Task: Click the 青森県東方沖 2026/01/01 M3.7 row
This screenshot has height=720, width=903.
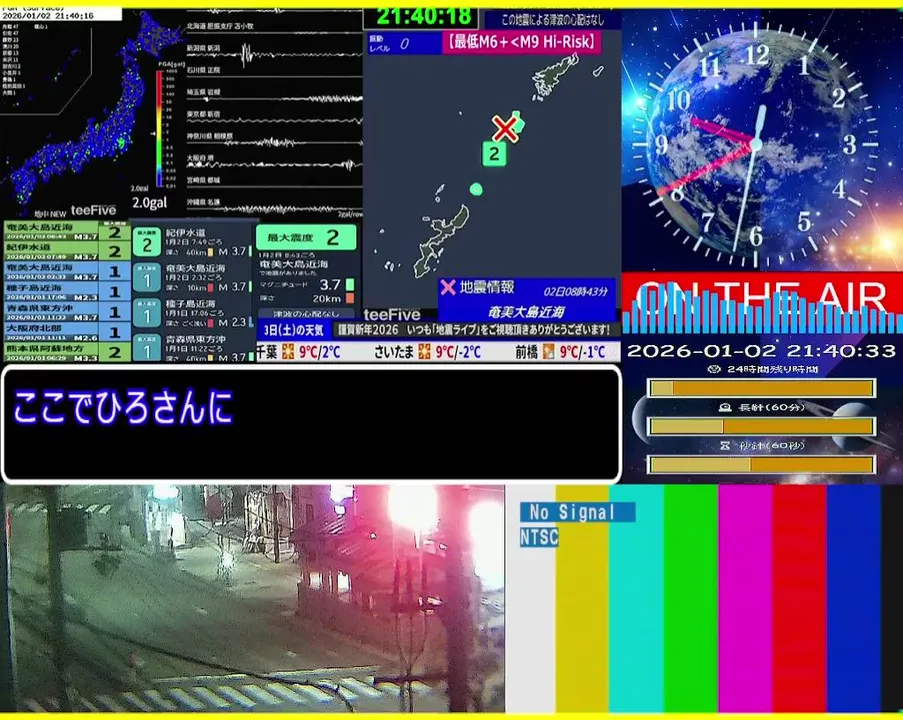Action: (x=66, y=312)
